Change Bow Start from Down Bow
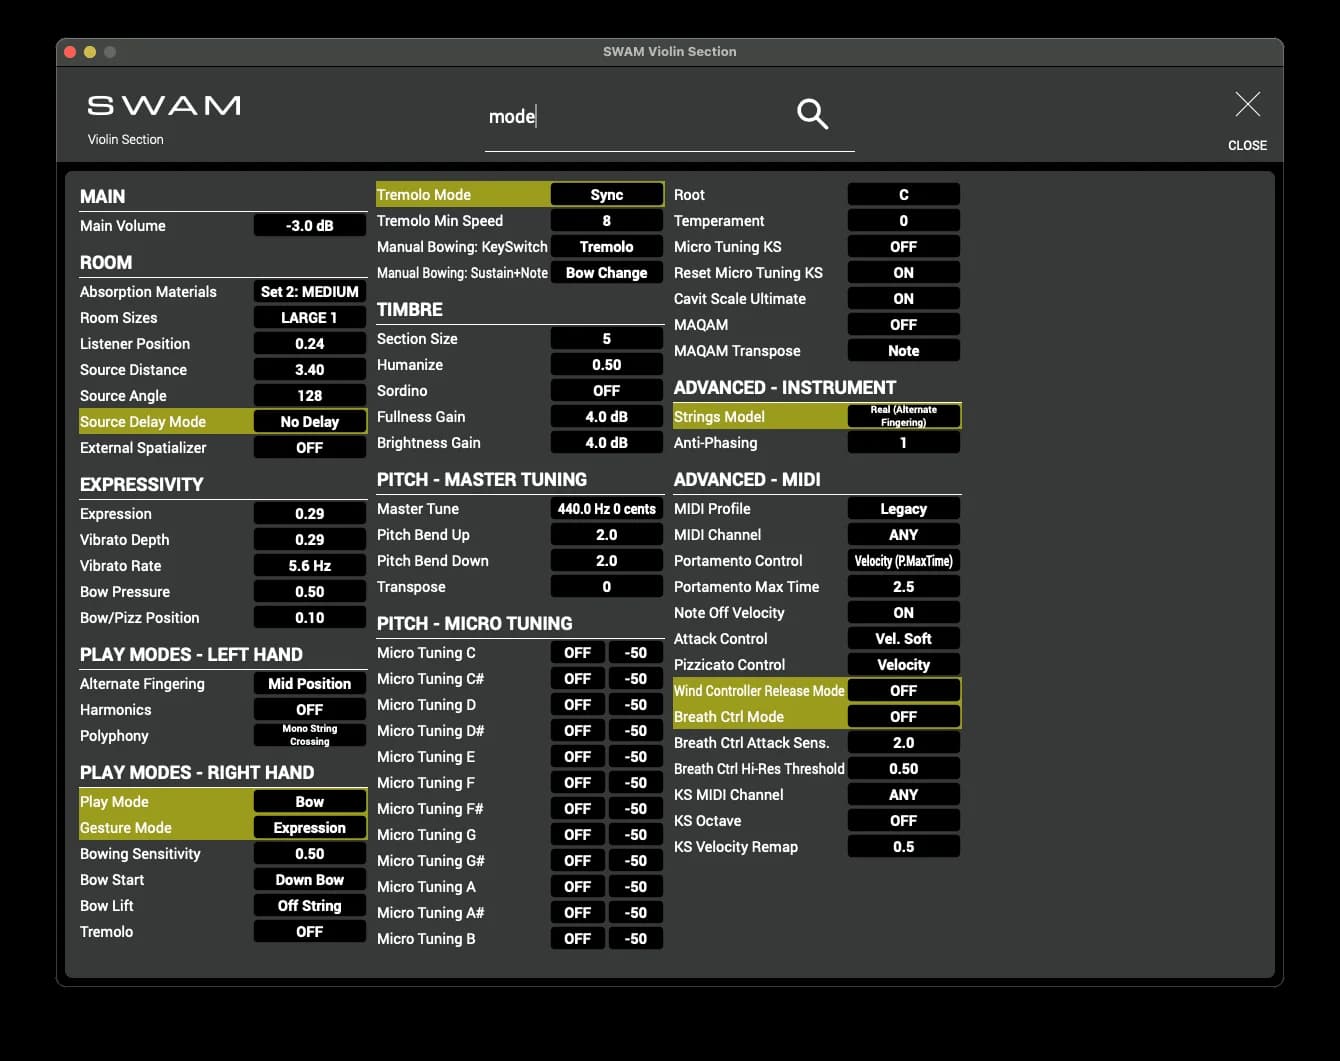 point(310,879)
